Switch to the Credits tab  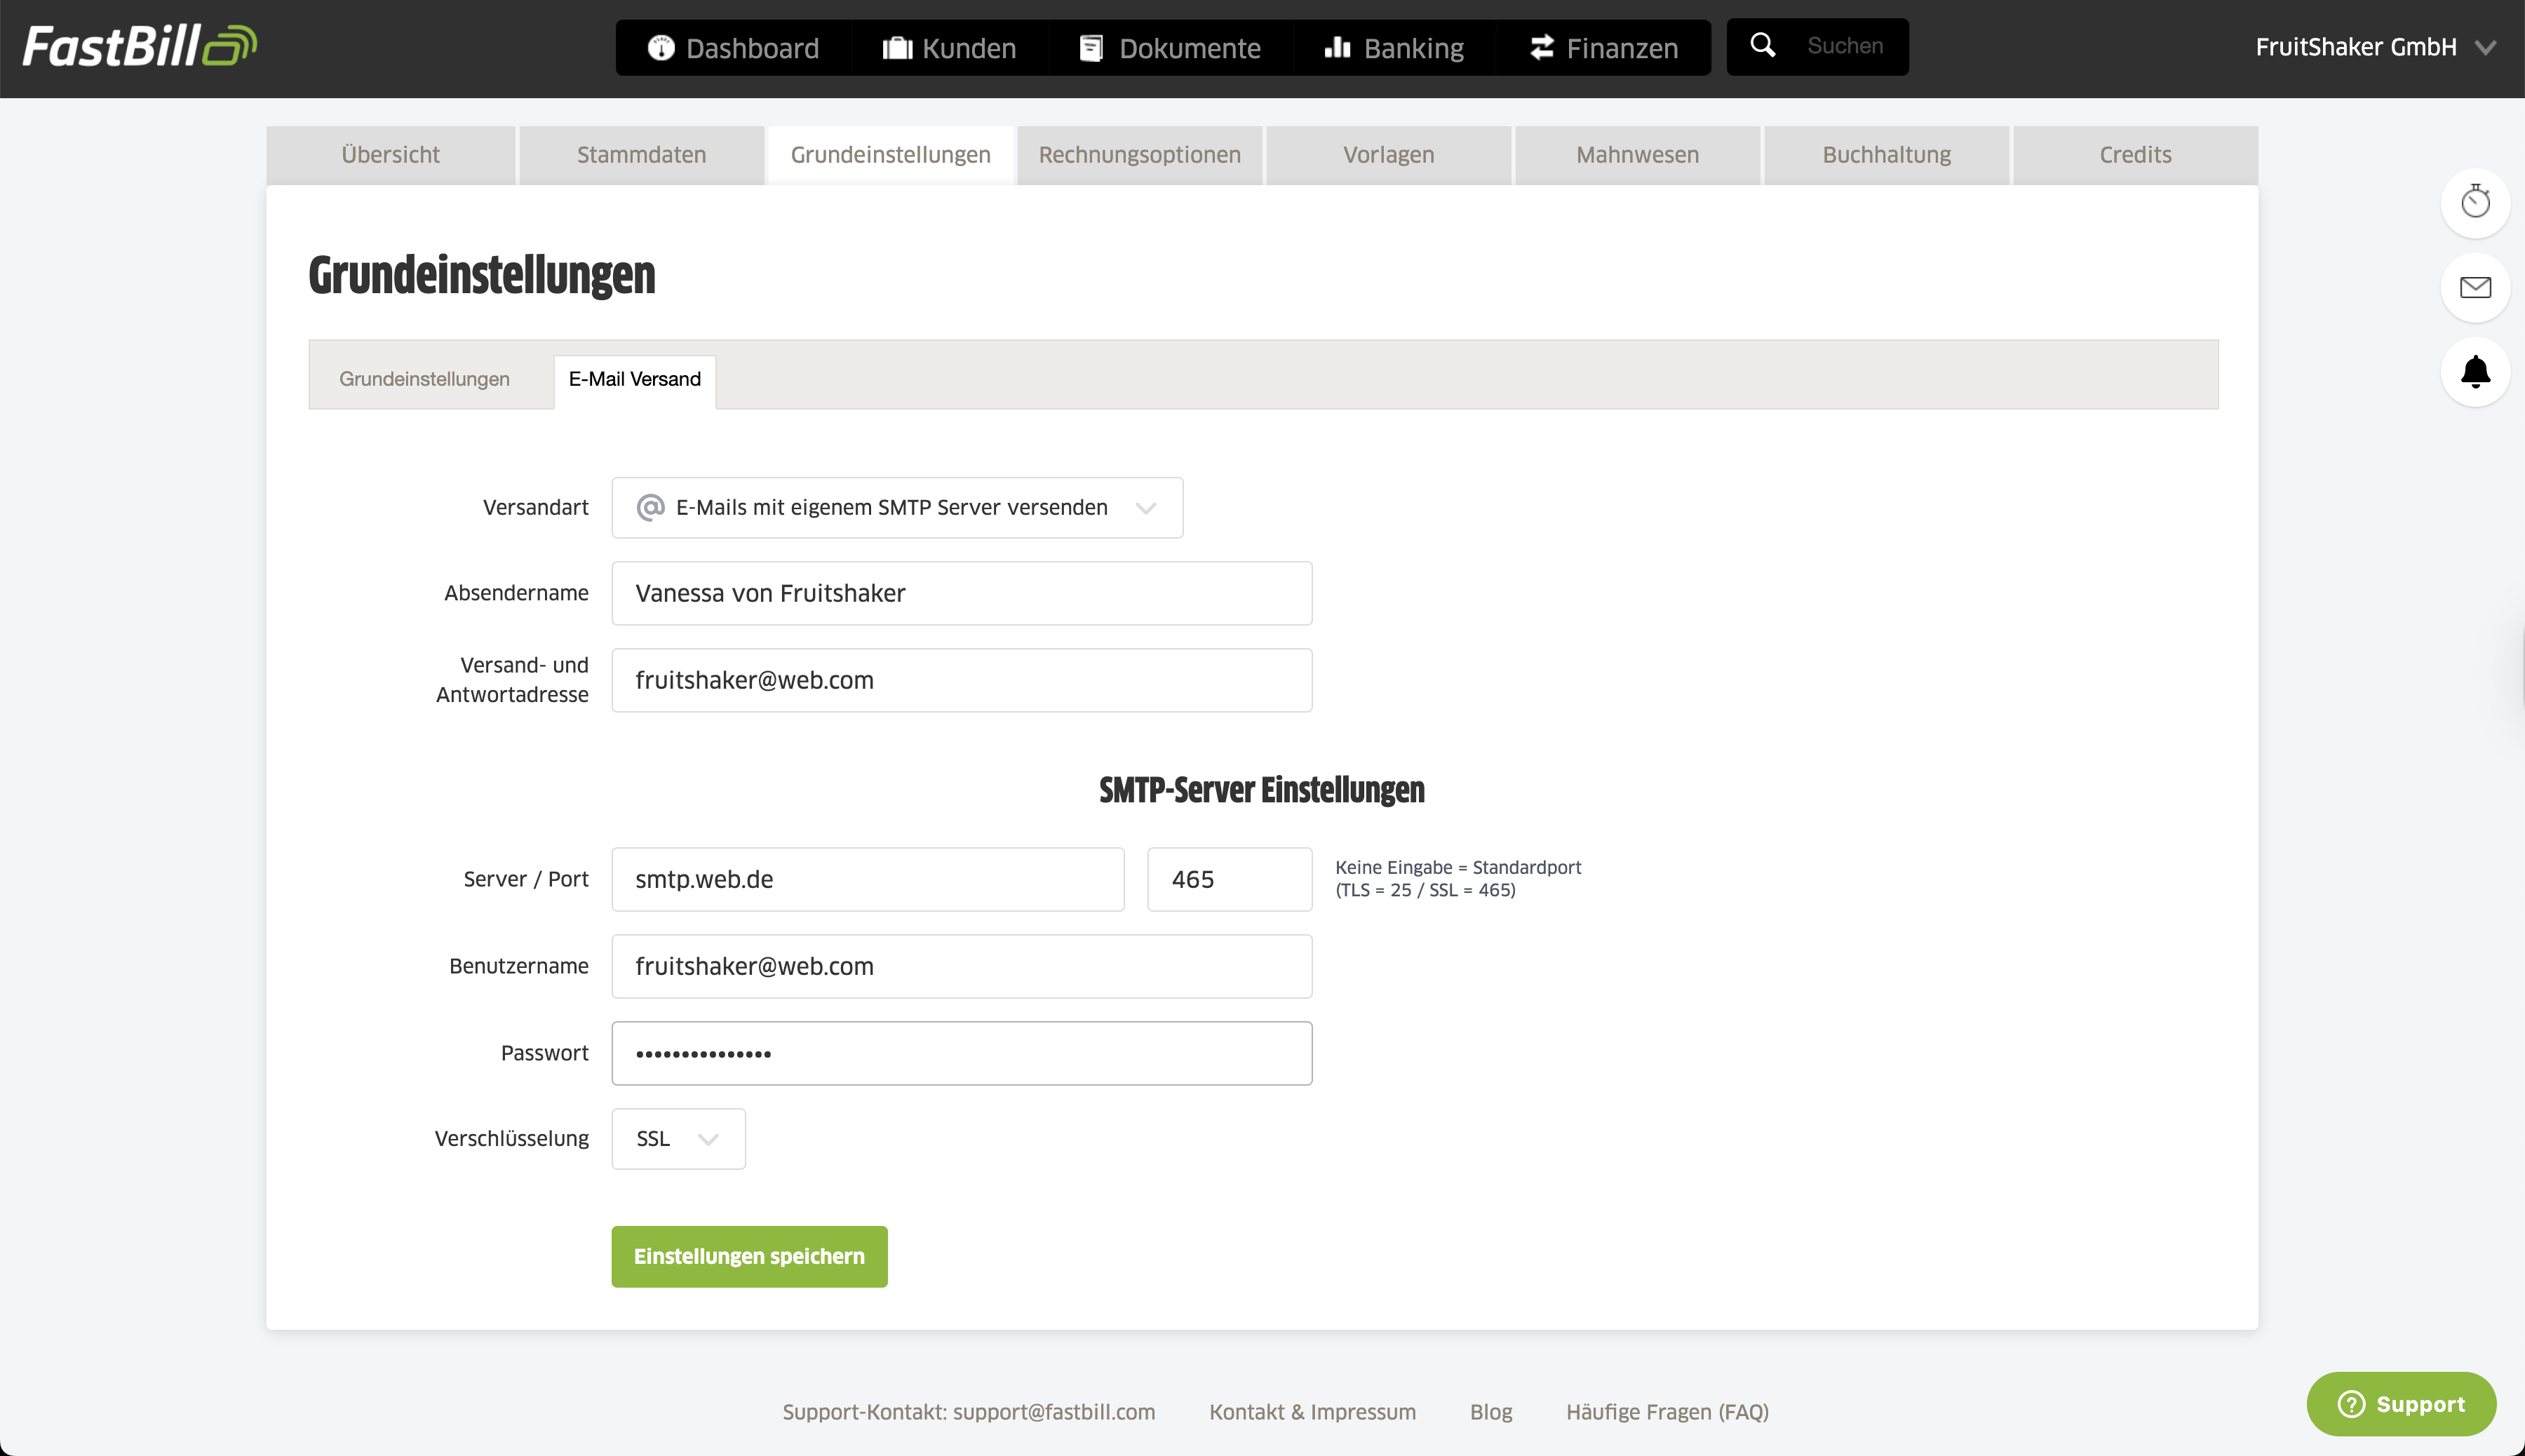tap(2135, 155)
